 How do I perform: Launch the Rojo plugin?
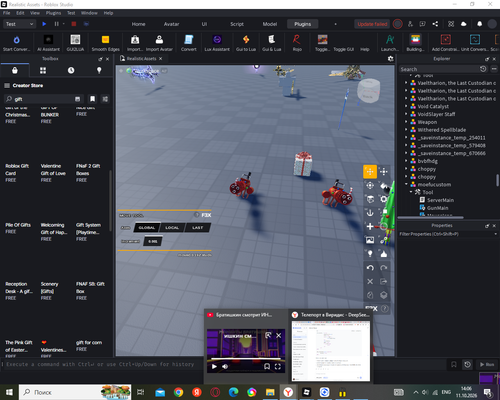297,40
